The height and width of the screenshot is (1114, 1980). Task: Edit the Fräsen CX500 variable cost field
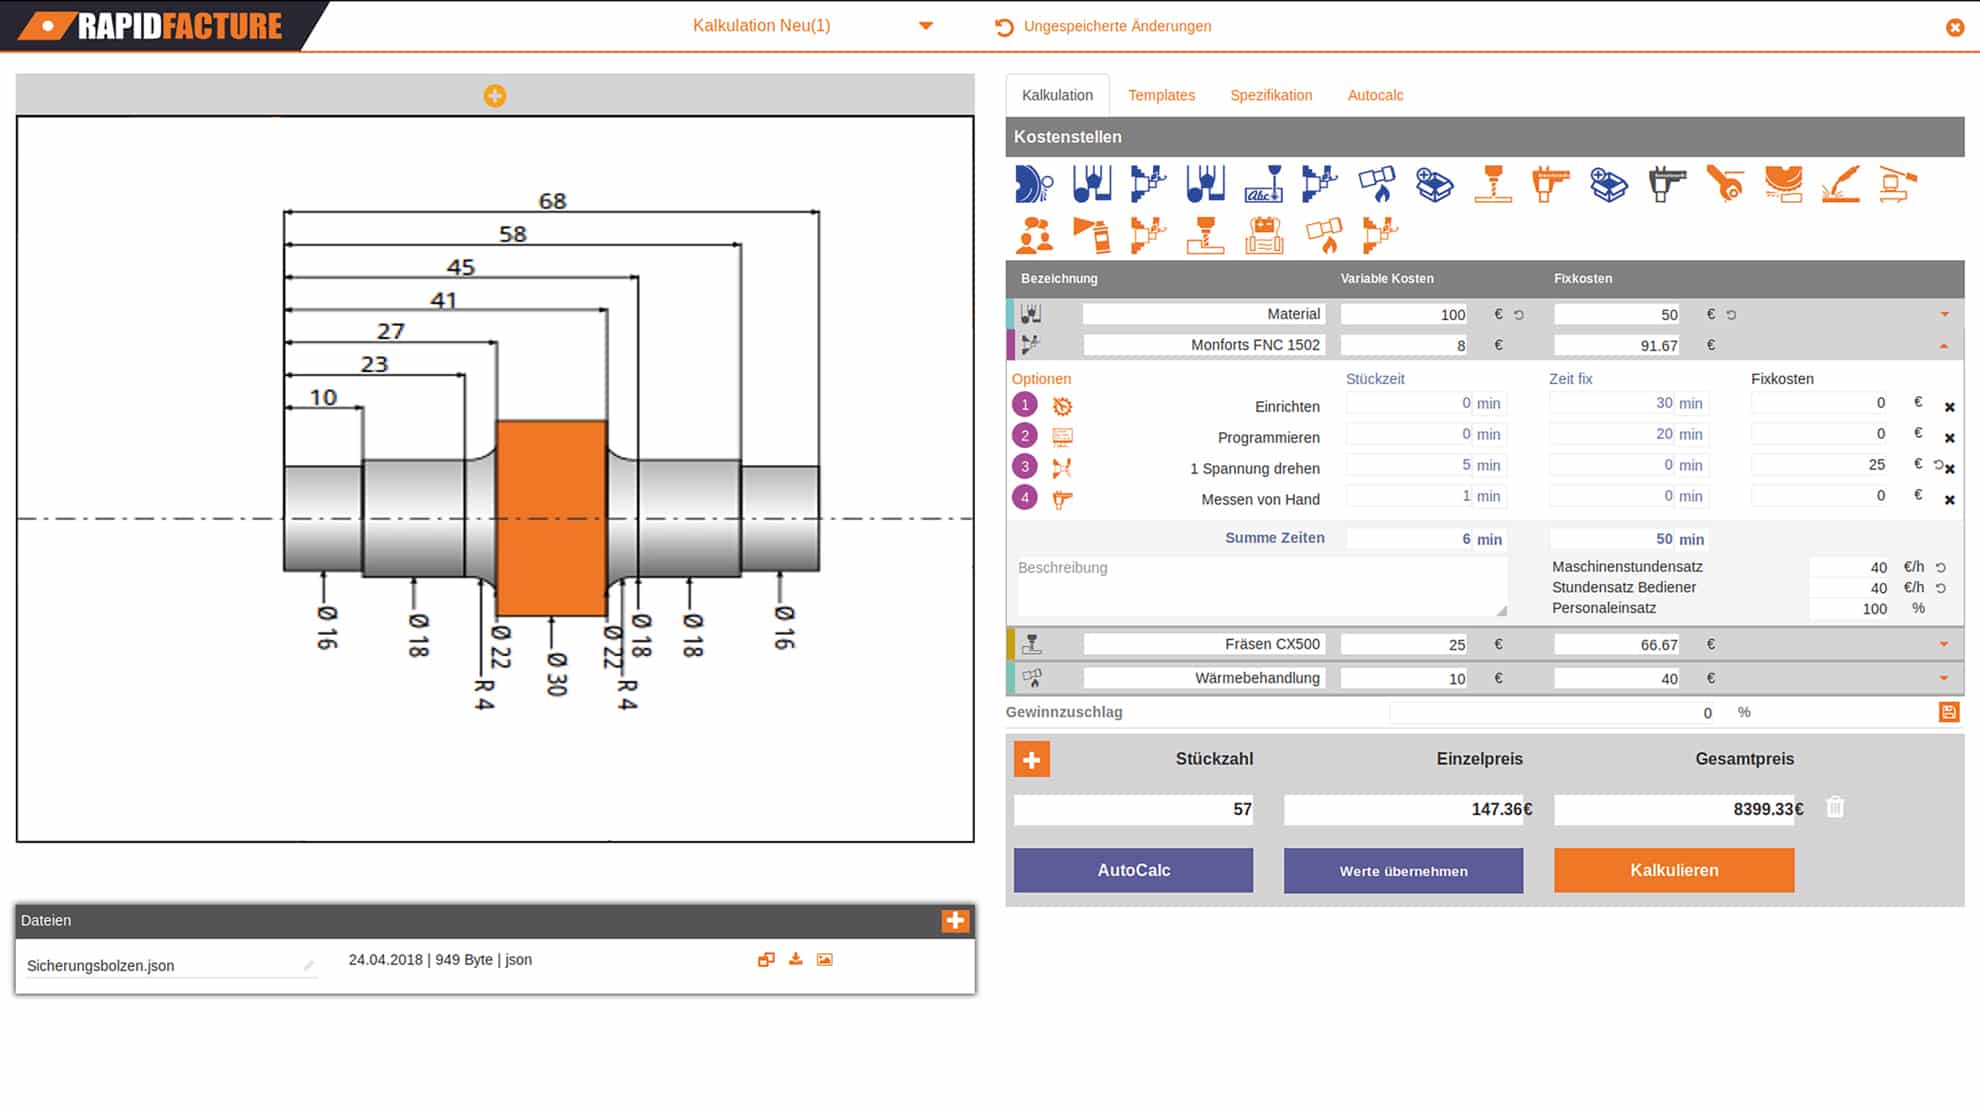coord(1404,645)
